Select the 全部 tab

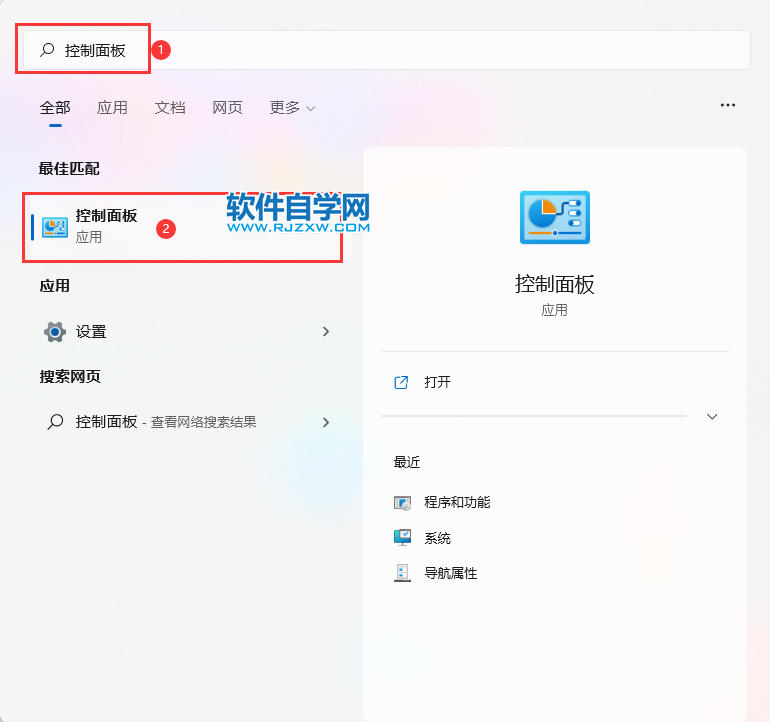[x=55, y=108]
